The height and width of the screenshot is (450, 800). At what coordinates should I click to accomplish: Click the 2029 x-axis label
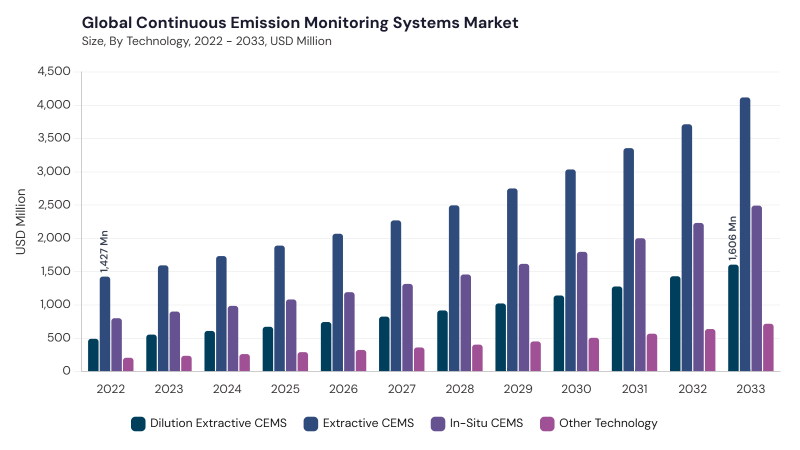[x=518, y=389]
